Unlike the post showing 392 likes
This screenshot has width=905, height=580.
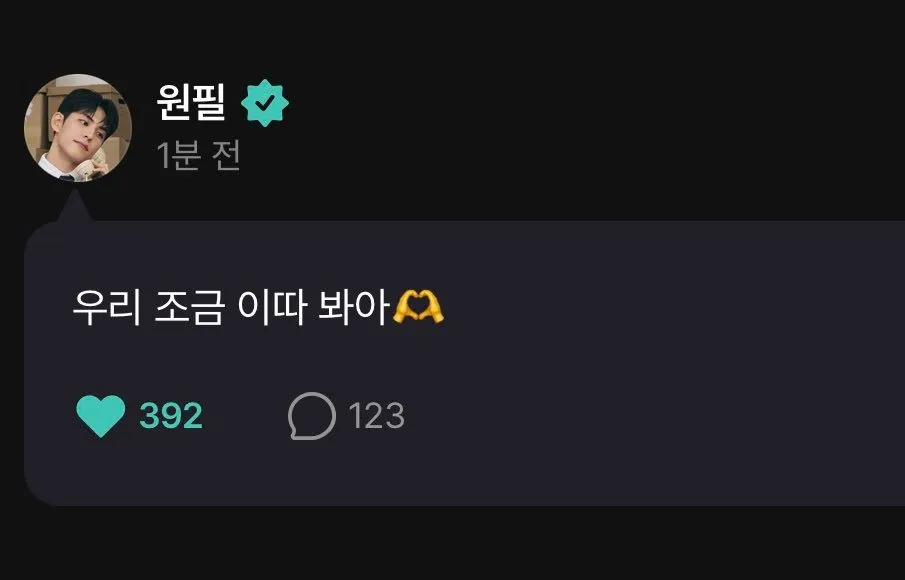coord(101,416)
